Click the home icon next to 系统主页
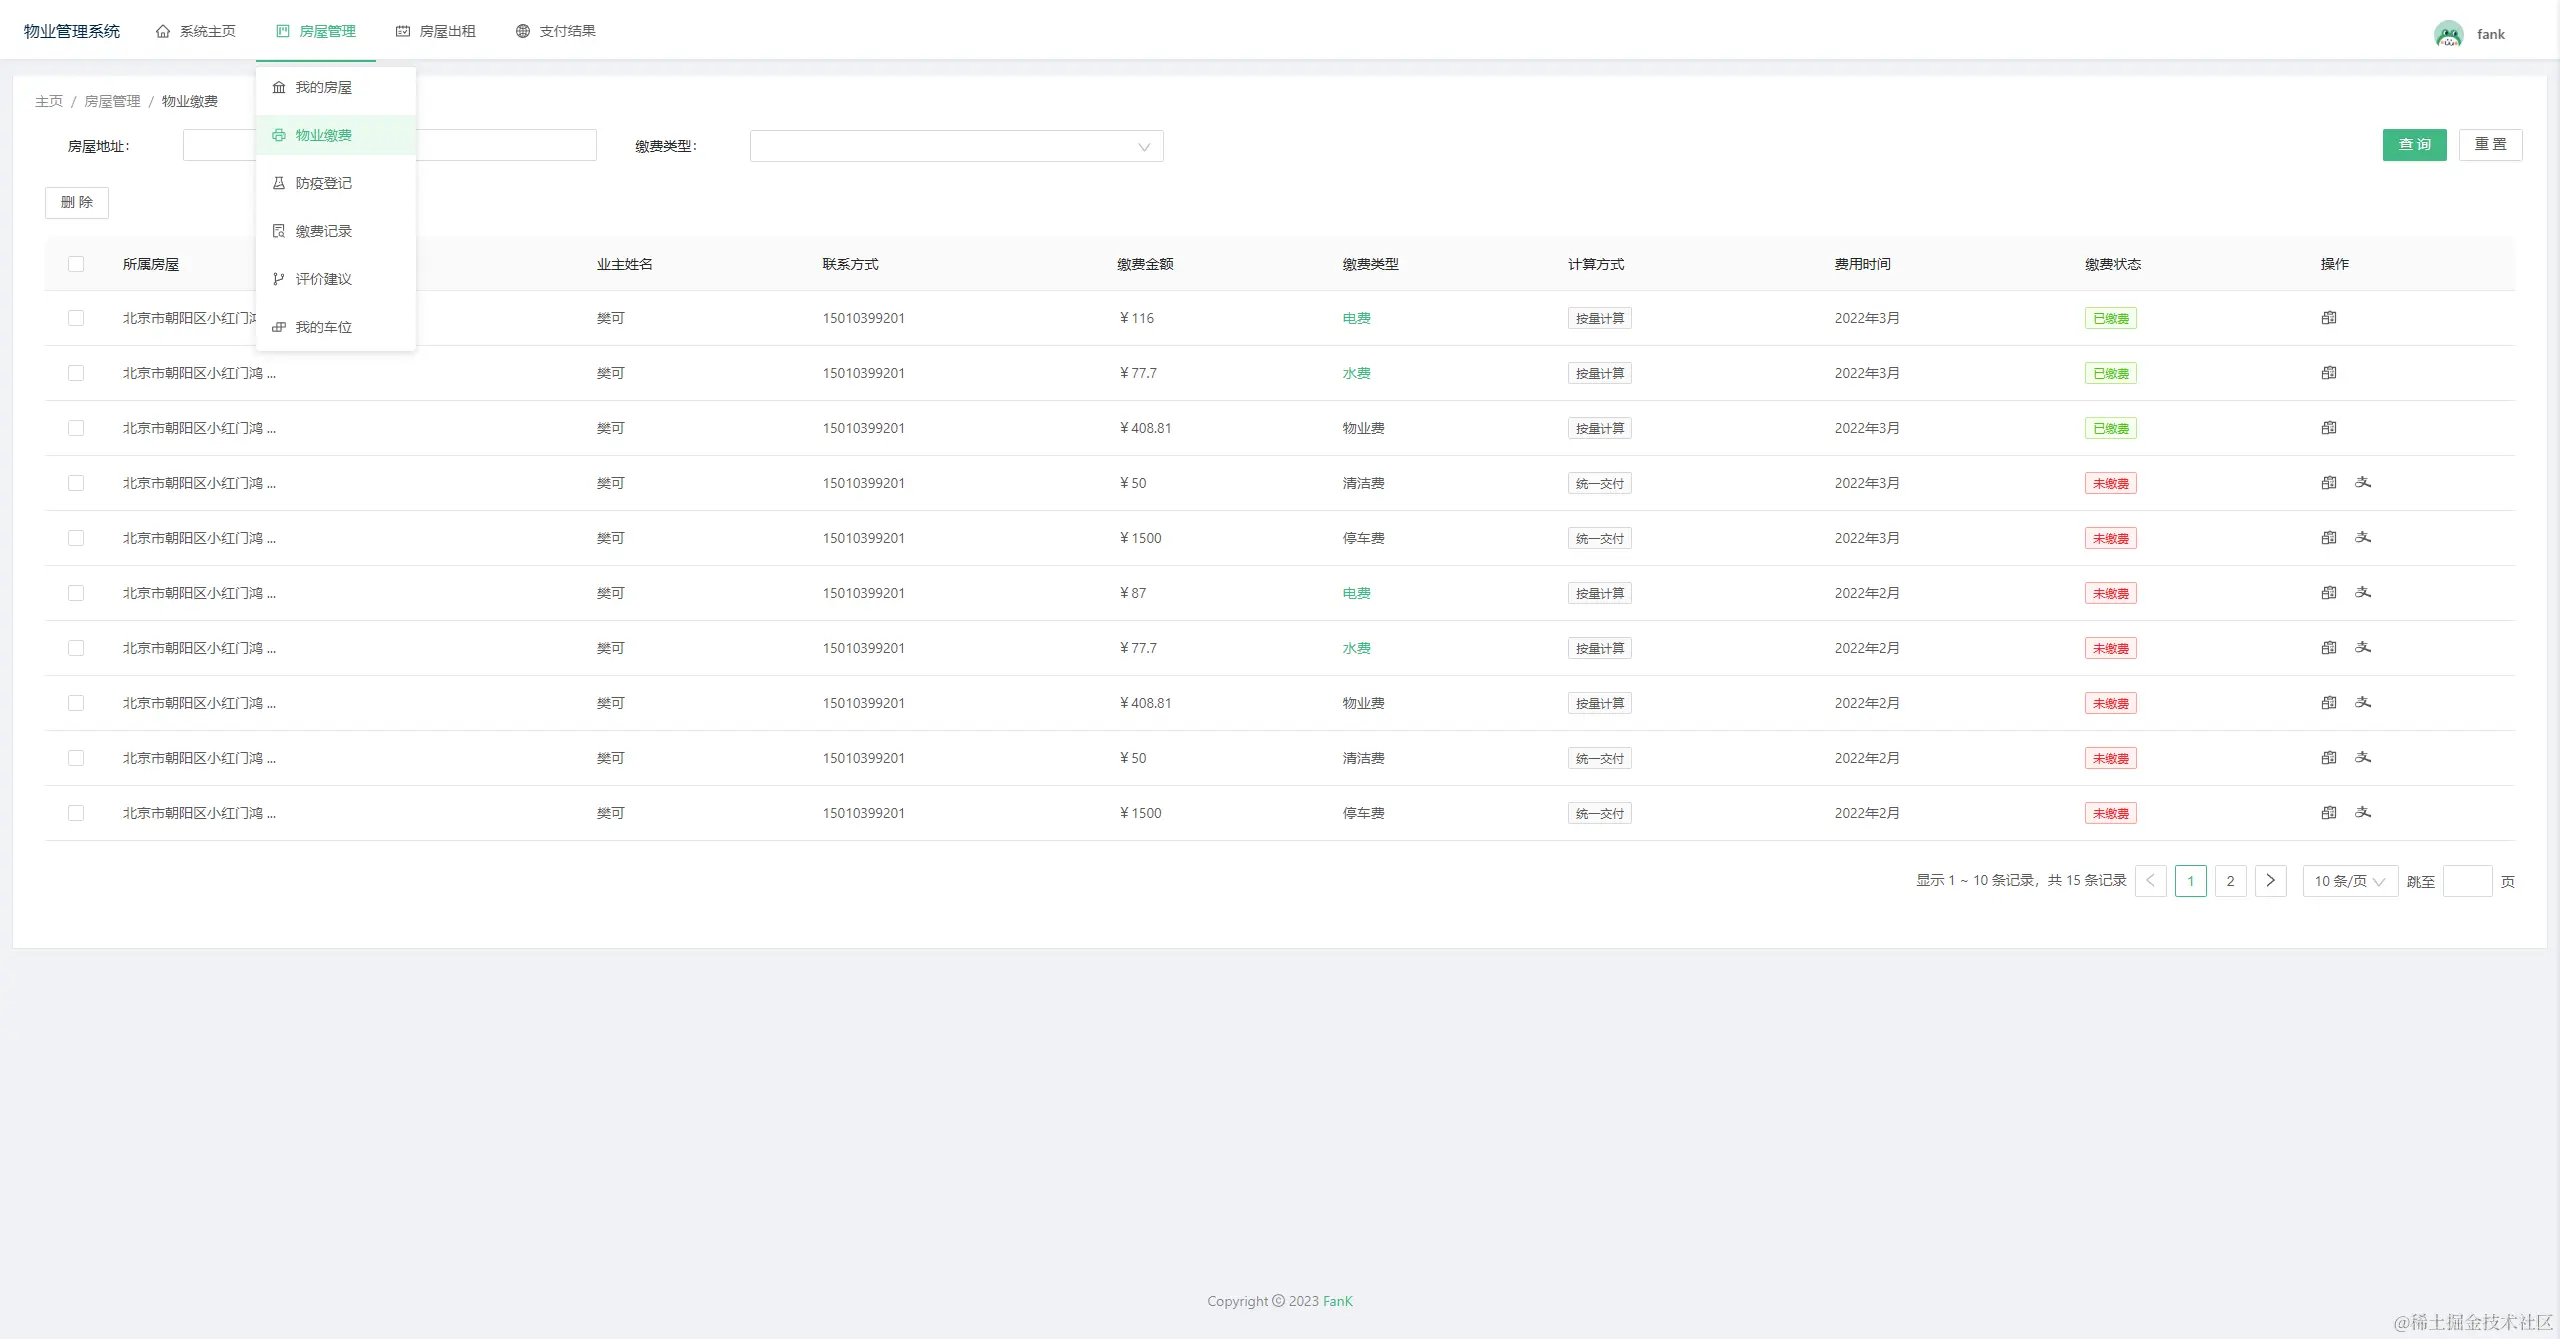 pos(163,31)
